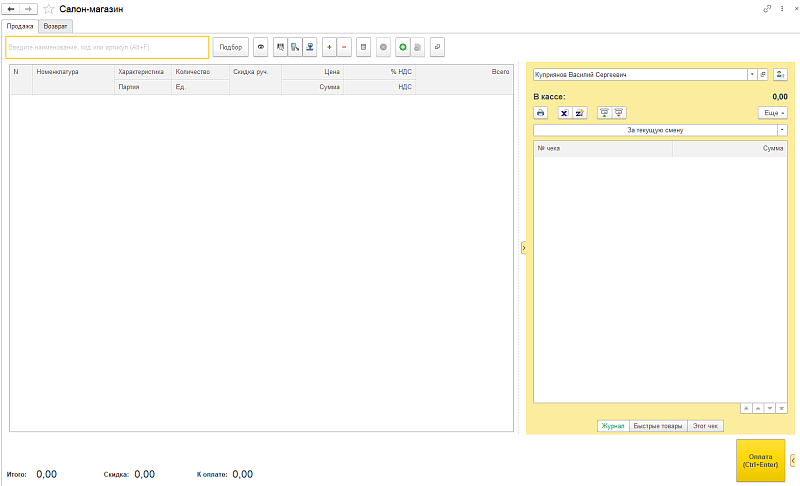
Task: Expand the cashier name dropdown
Action: pyautogui.click(x=751, y=74)
